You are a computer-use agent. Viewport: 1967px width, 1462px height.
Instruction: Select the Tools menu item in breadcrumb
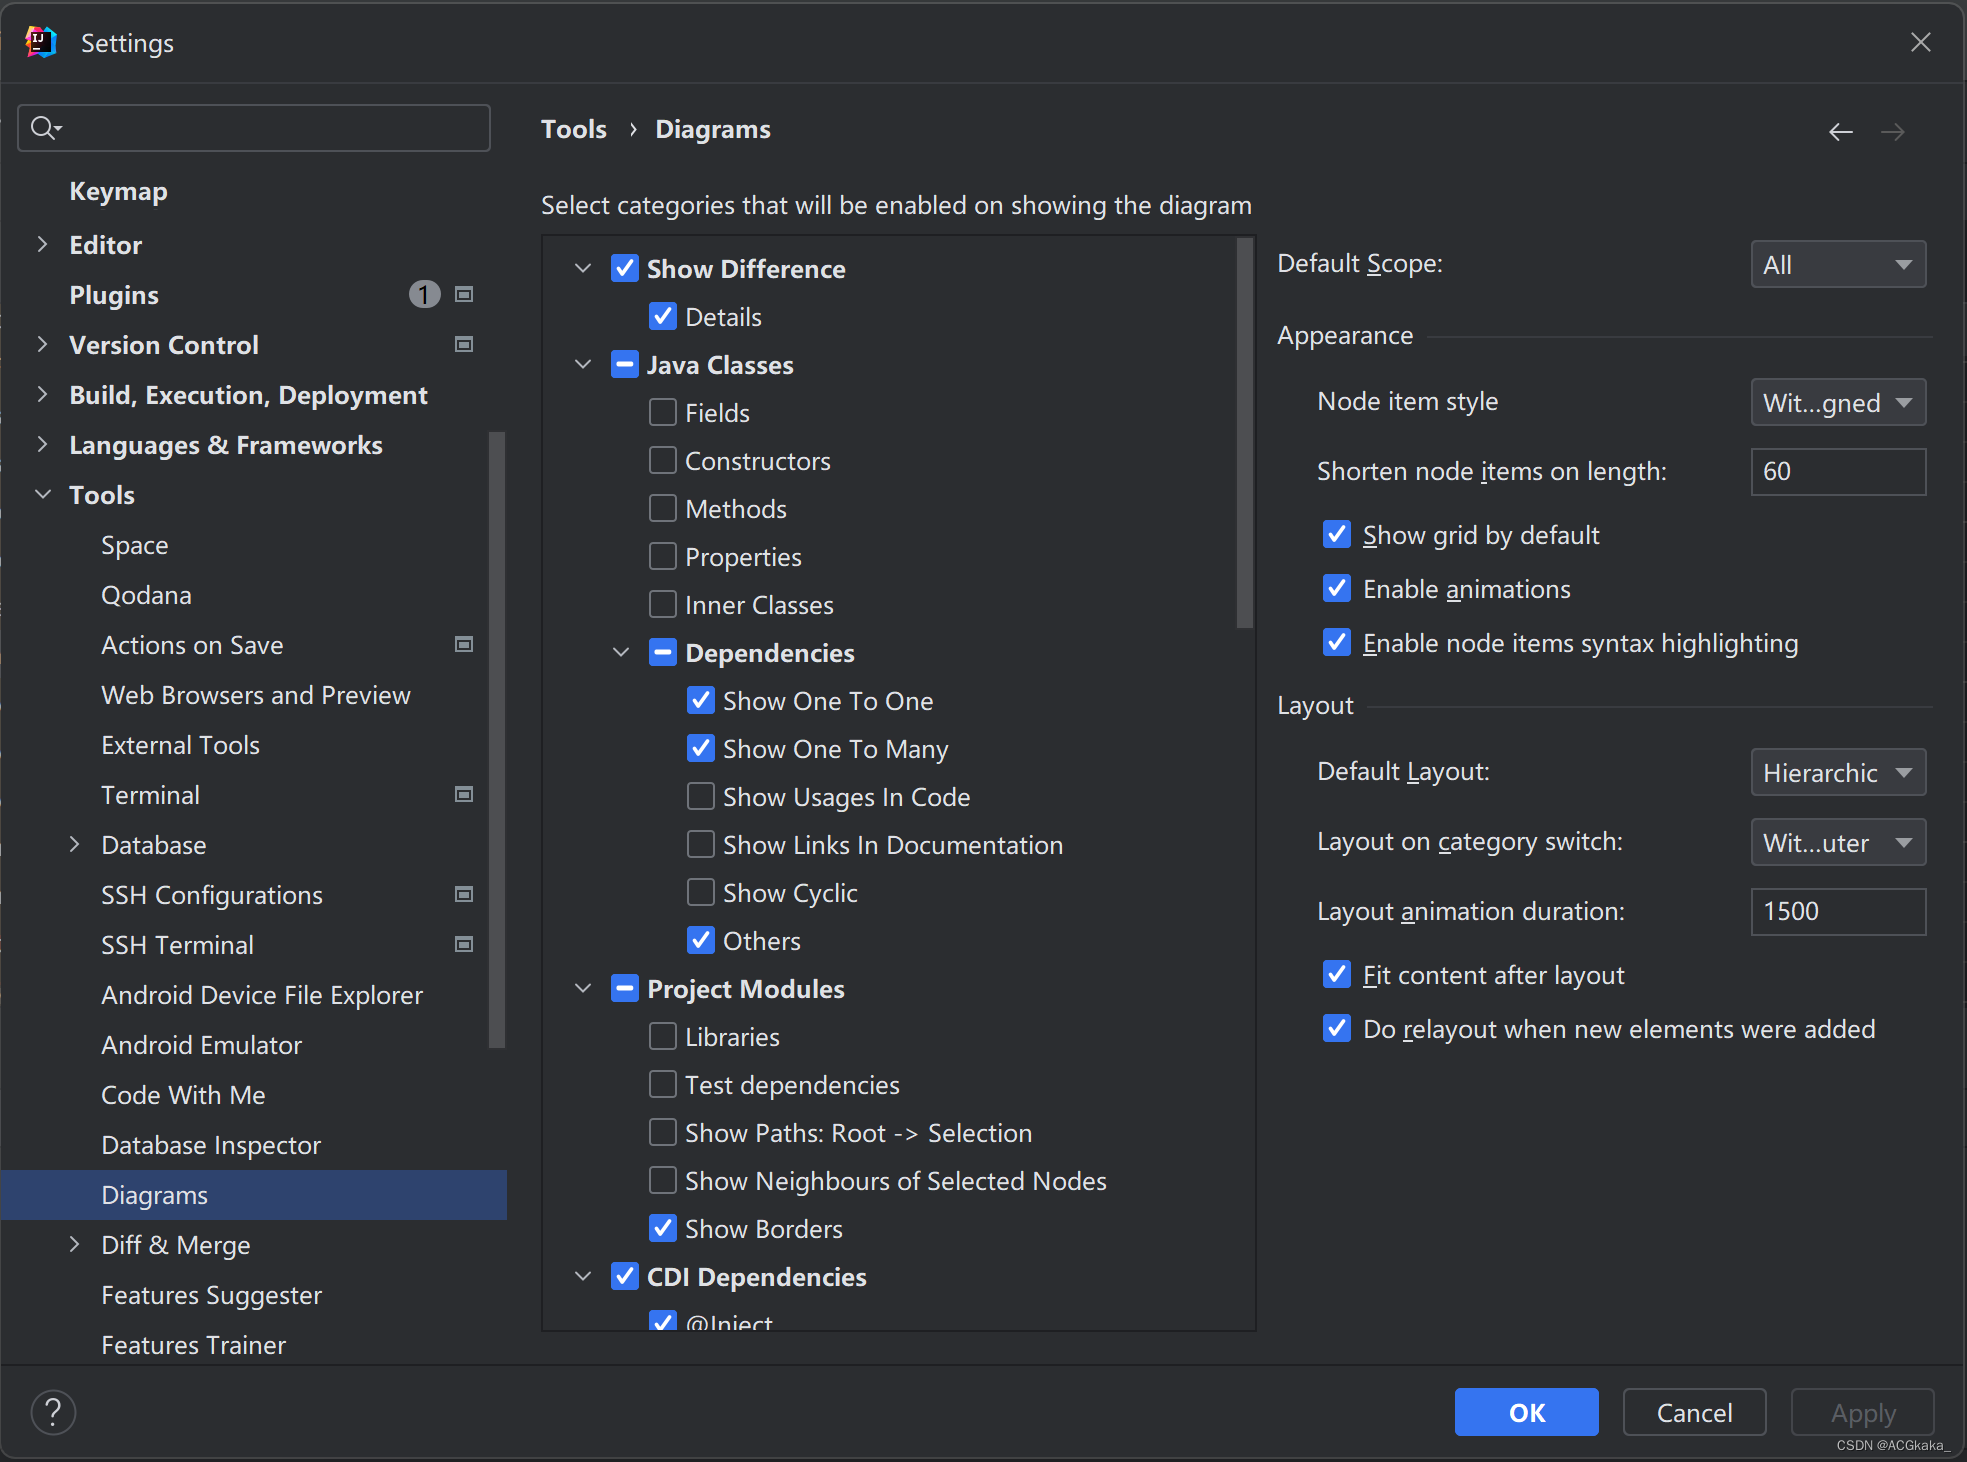[x=574, y=129]
